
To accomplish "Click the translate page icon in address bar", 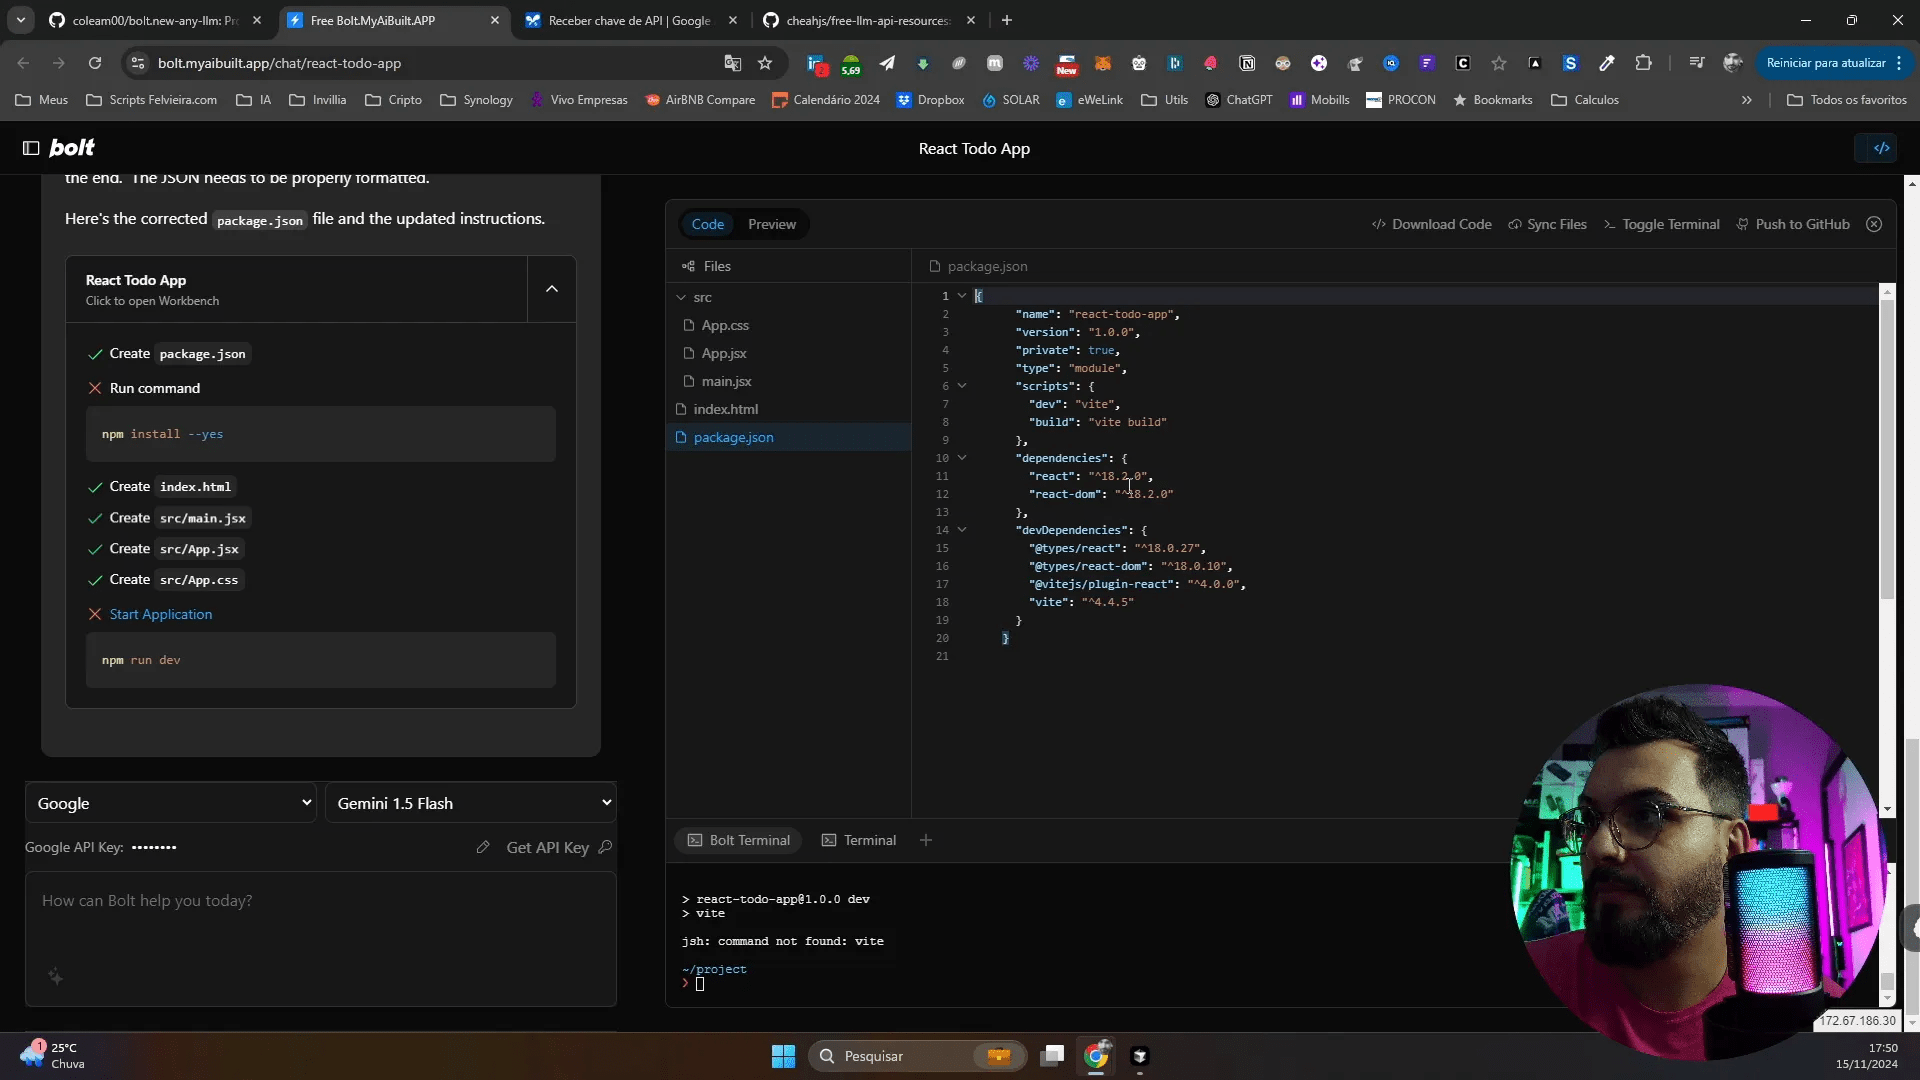I will [732, 63].
